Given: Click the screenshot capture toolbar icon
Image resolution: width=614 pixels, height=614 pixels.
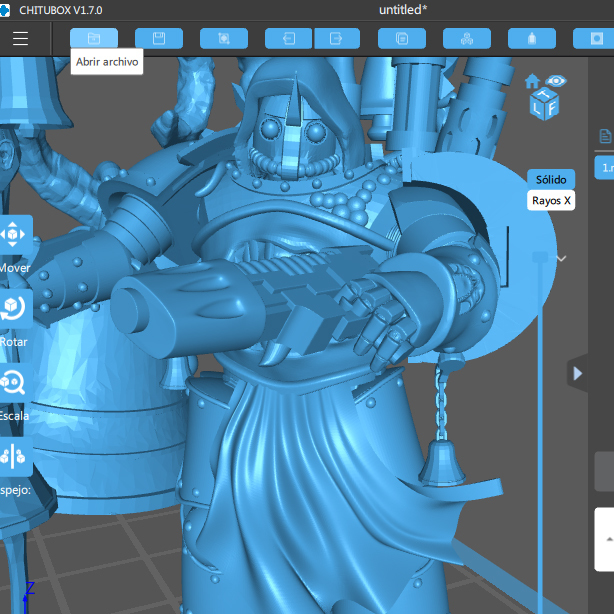Looking at the screenshot, I should coord(224,38).
